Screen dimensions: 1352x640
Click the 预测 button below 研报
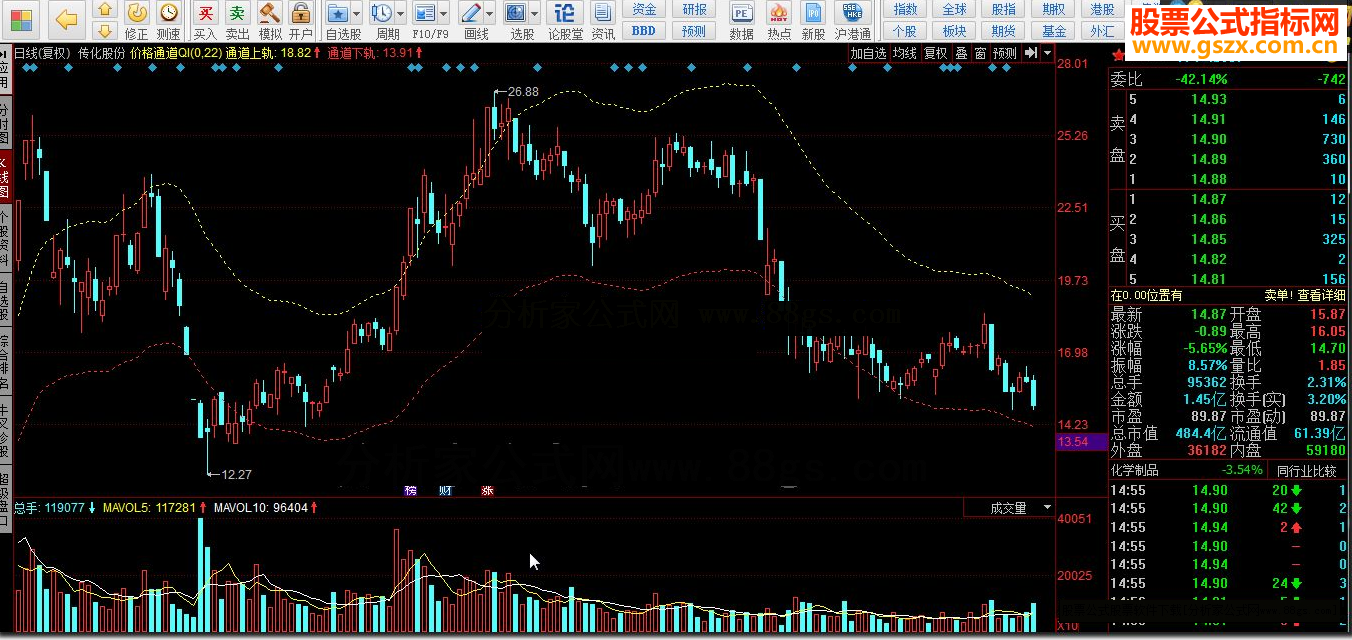(x=694, y=30)
